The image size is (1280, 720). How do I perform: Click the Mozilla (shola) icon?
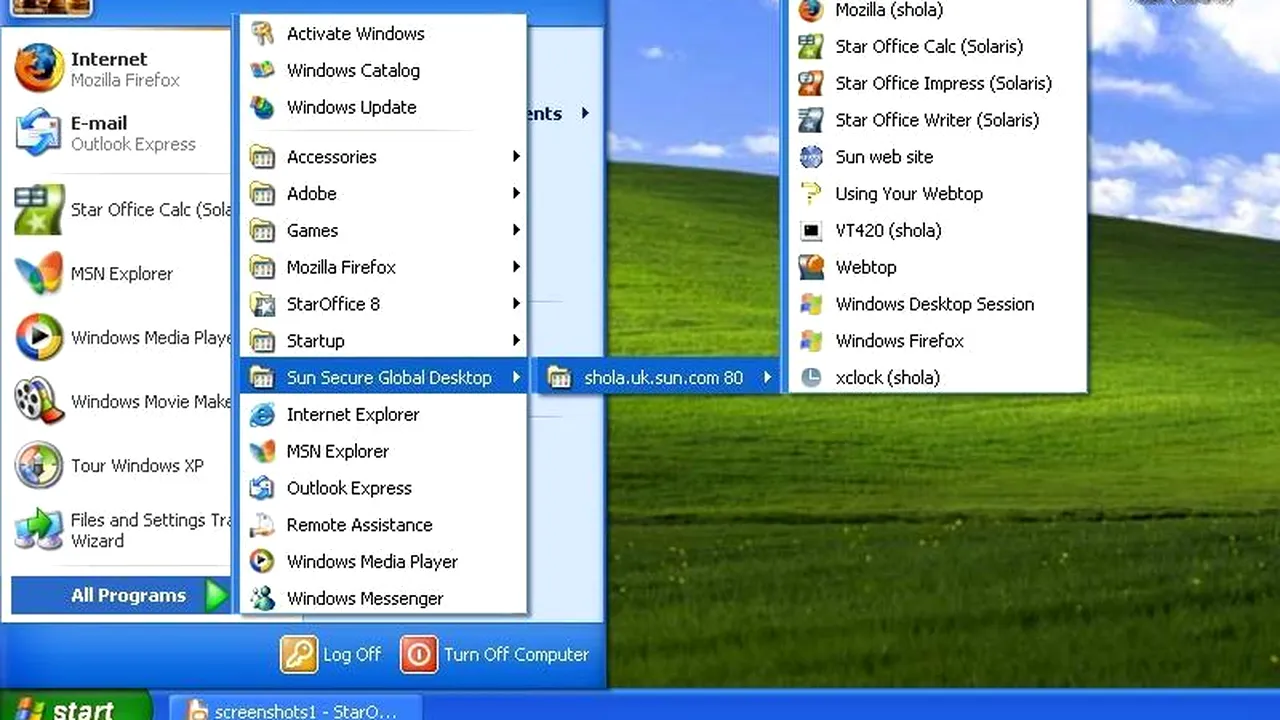pyautogui.click(x=811, y=10)
